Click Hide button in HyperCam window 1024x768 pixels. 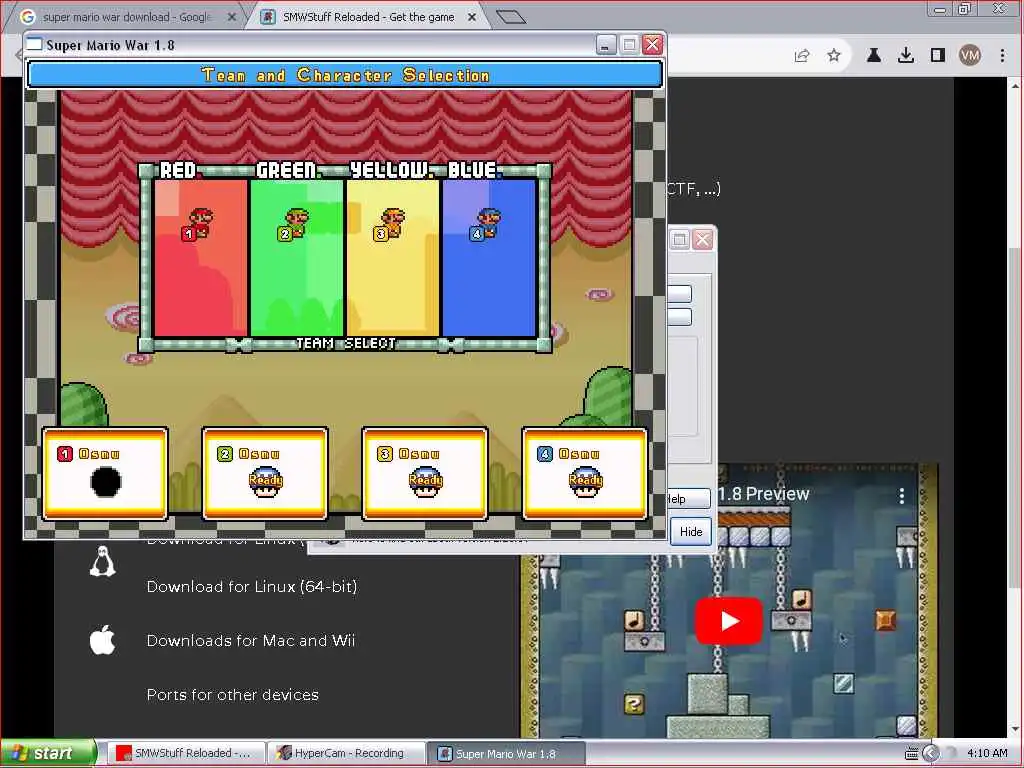pos(691,532)
